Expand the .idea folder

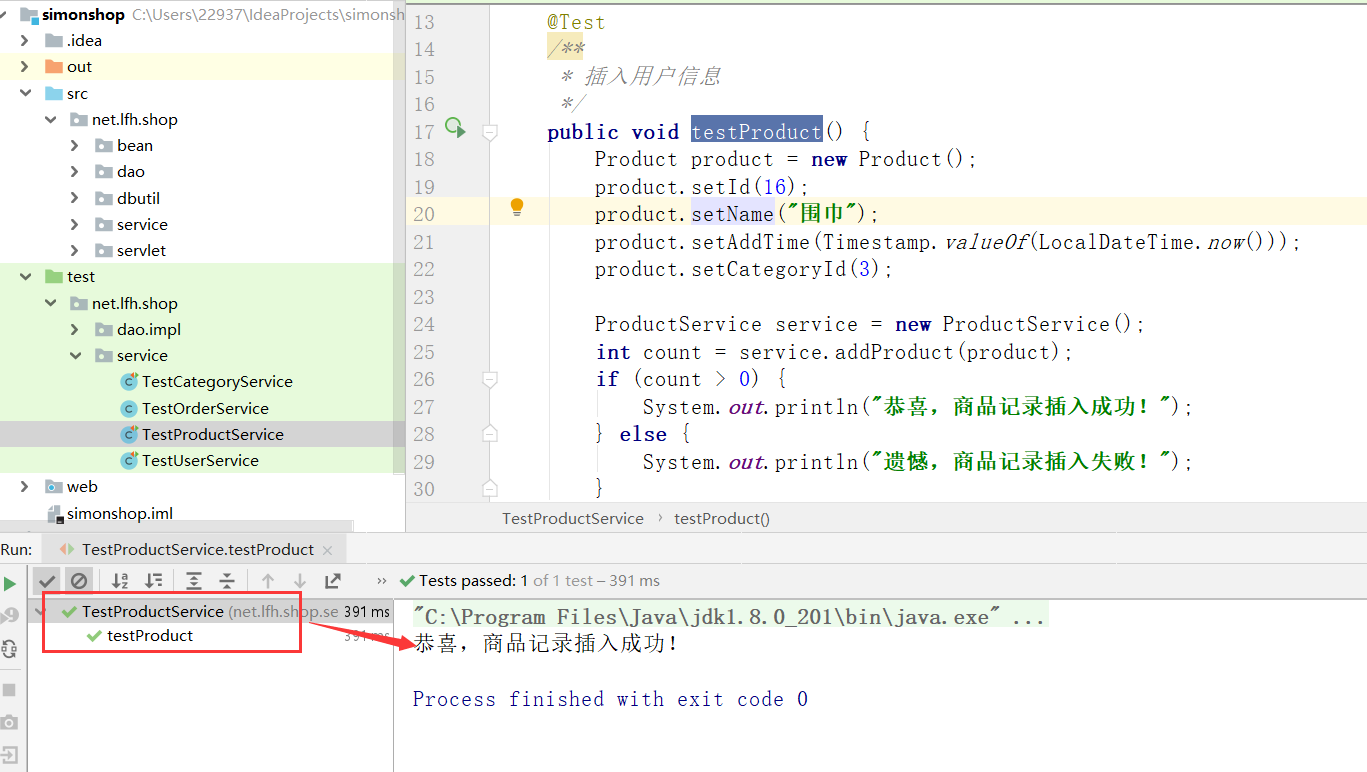pyautogui.click(x=25, y=41)
